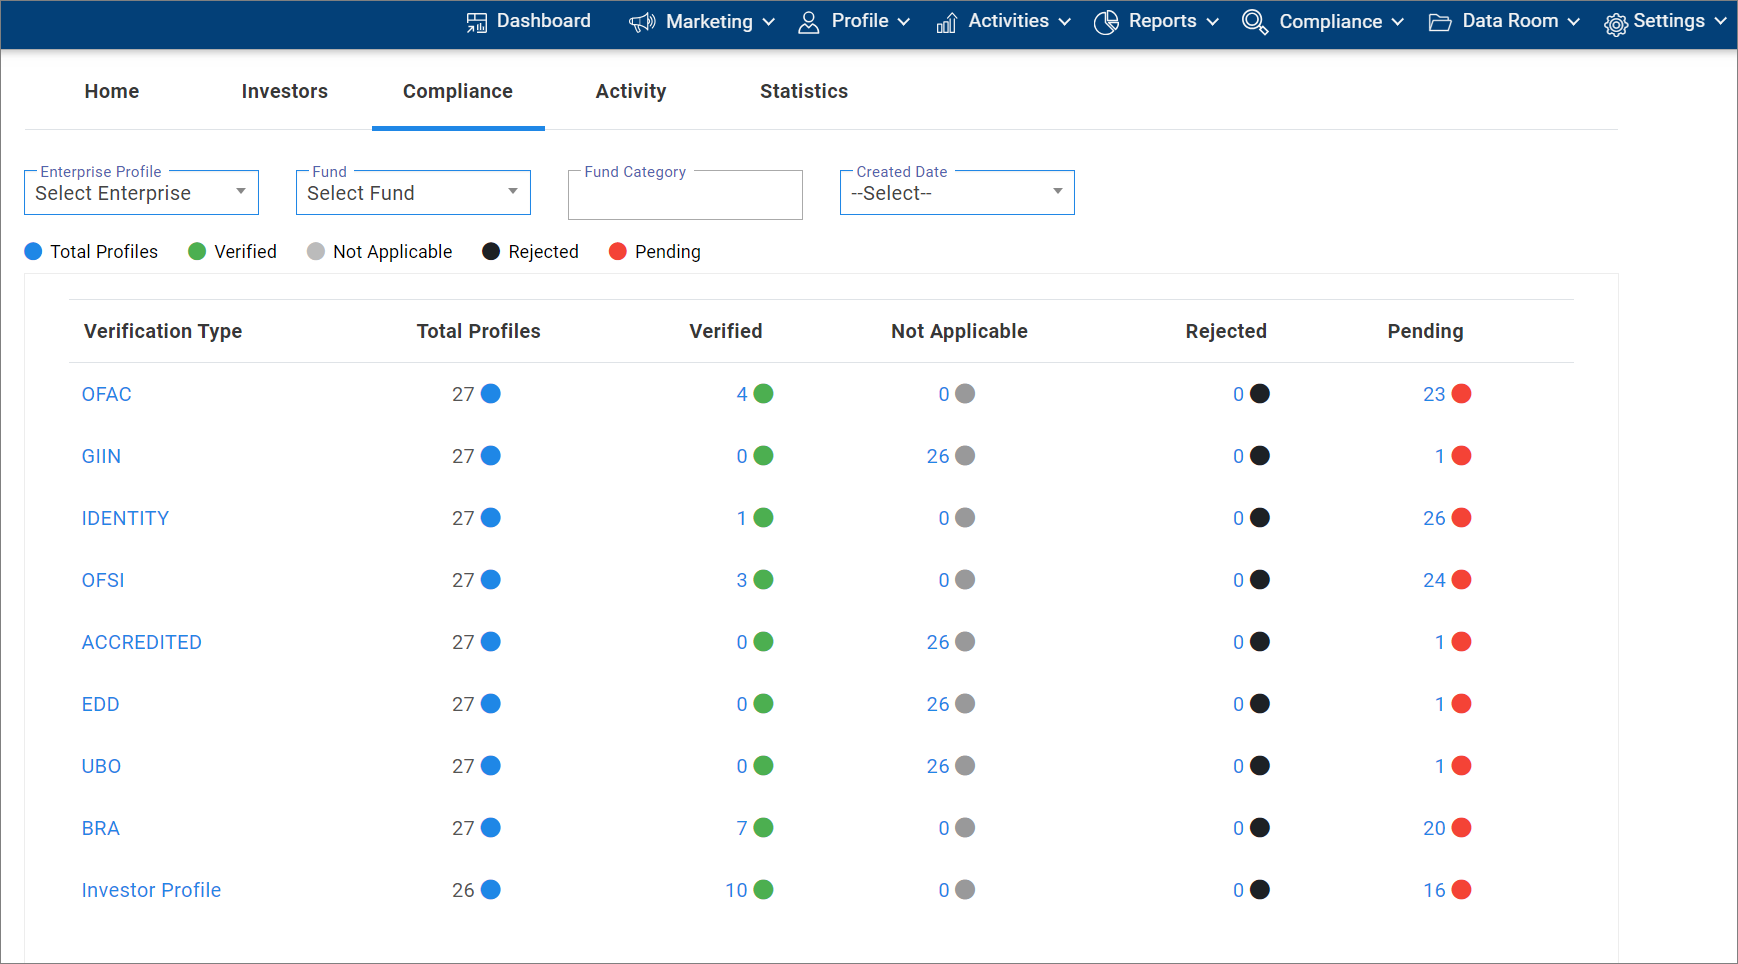Click EDD not applicable count 26
The width and height of the screenshot is (1738, 964).
(938, 704)
